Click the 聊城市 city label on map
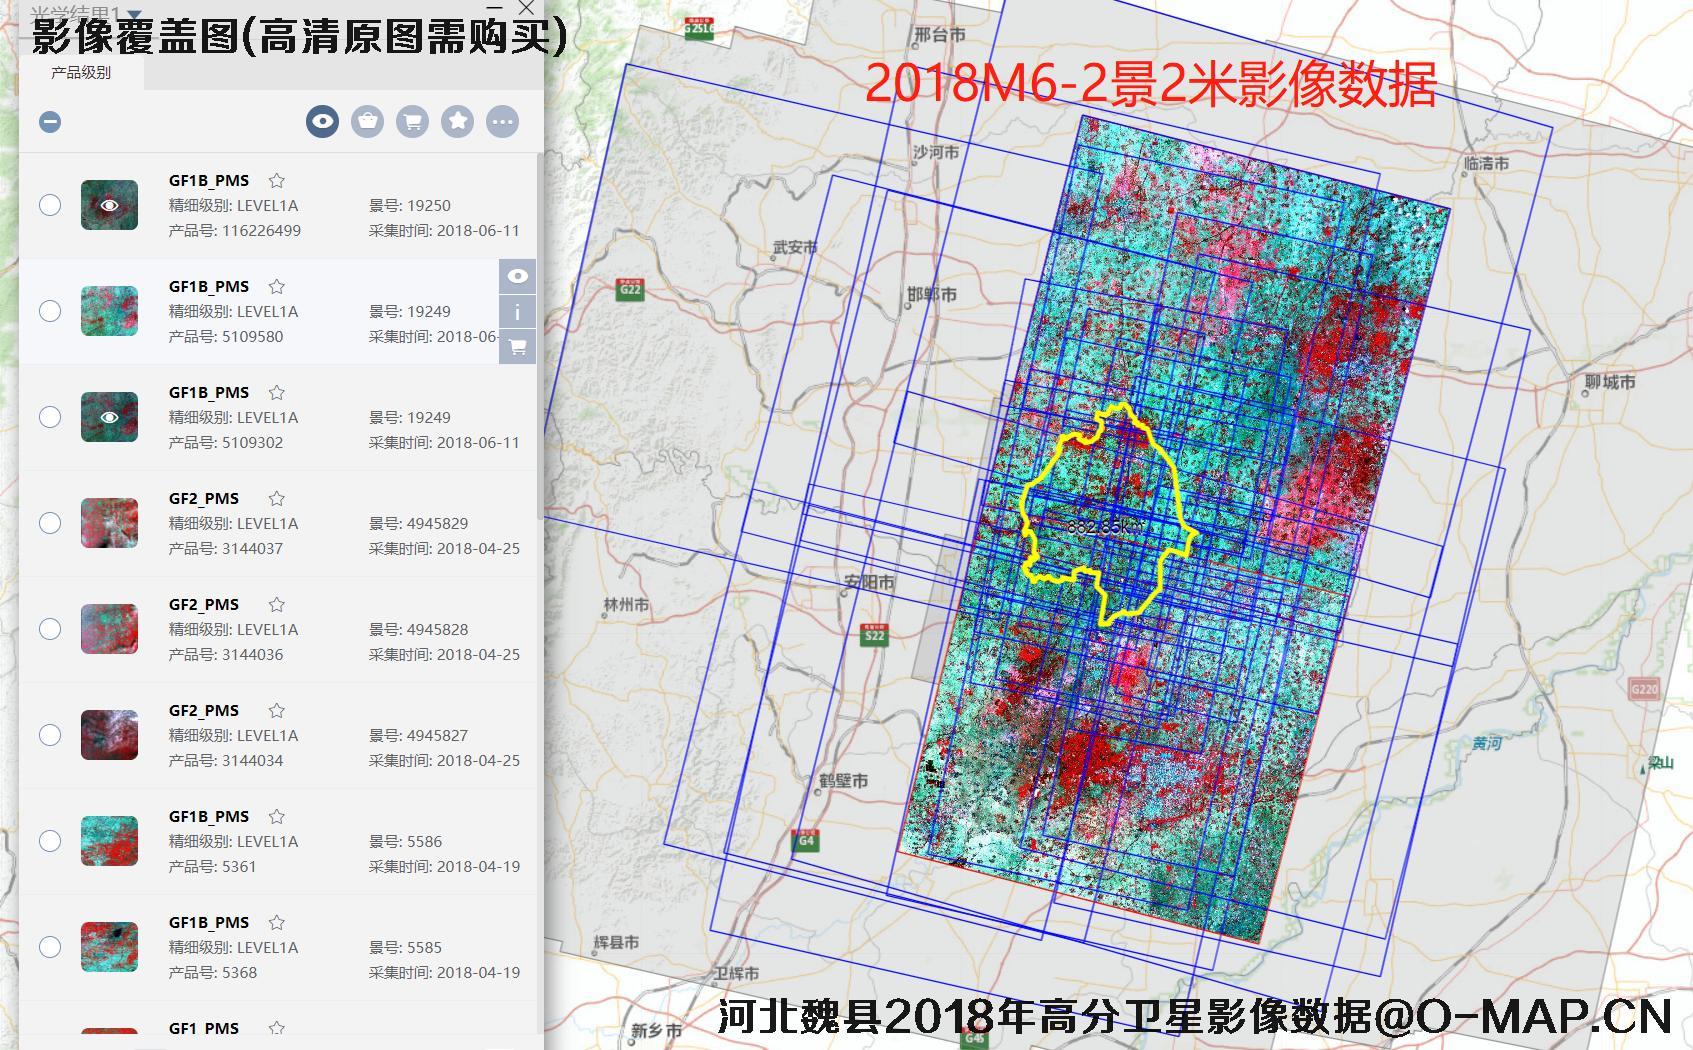This screenshot has height=1050, width=1693. coord(1610,382)
